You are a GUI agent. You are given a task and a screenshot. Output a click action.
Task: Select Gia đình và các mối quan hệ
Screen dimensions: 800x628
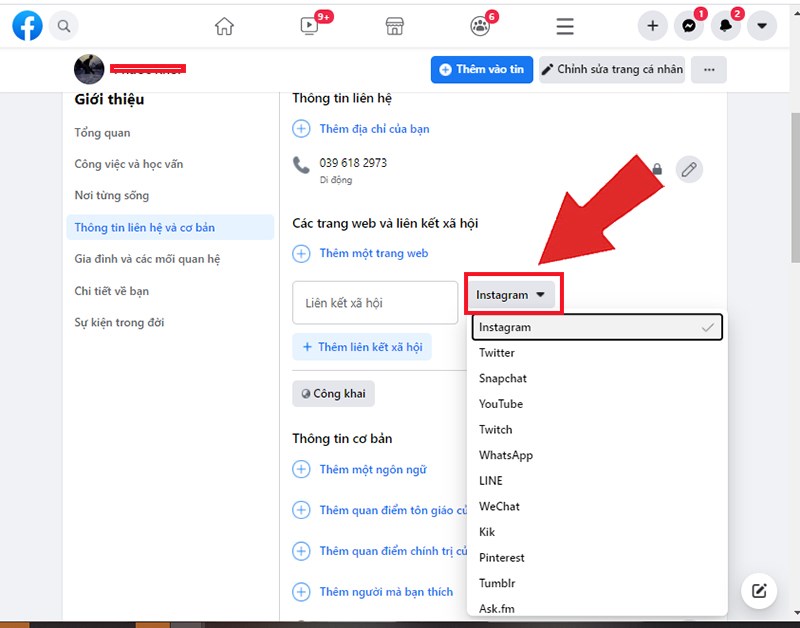click(147, 259)
